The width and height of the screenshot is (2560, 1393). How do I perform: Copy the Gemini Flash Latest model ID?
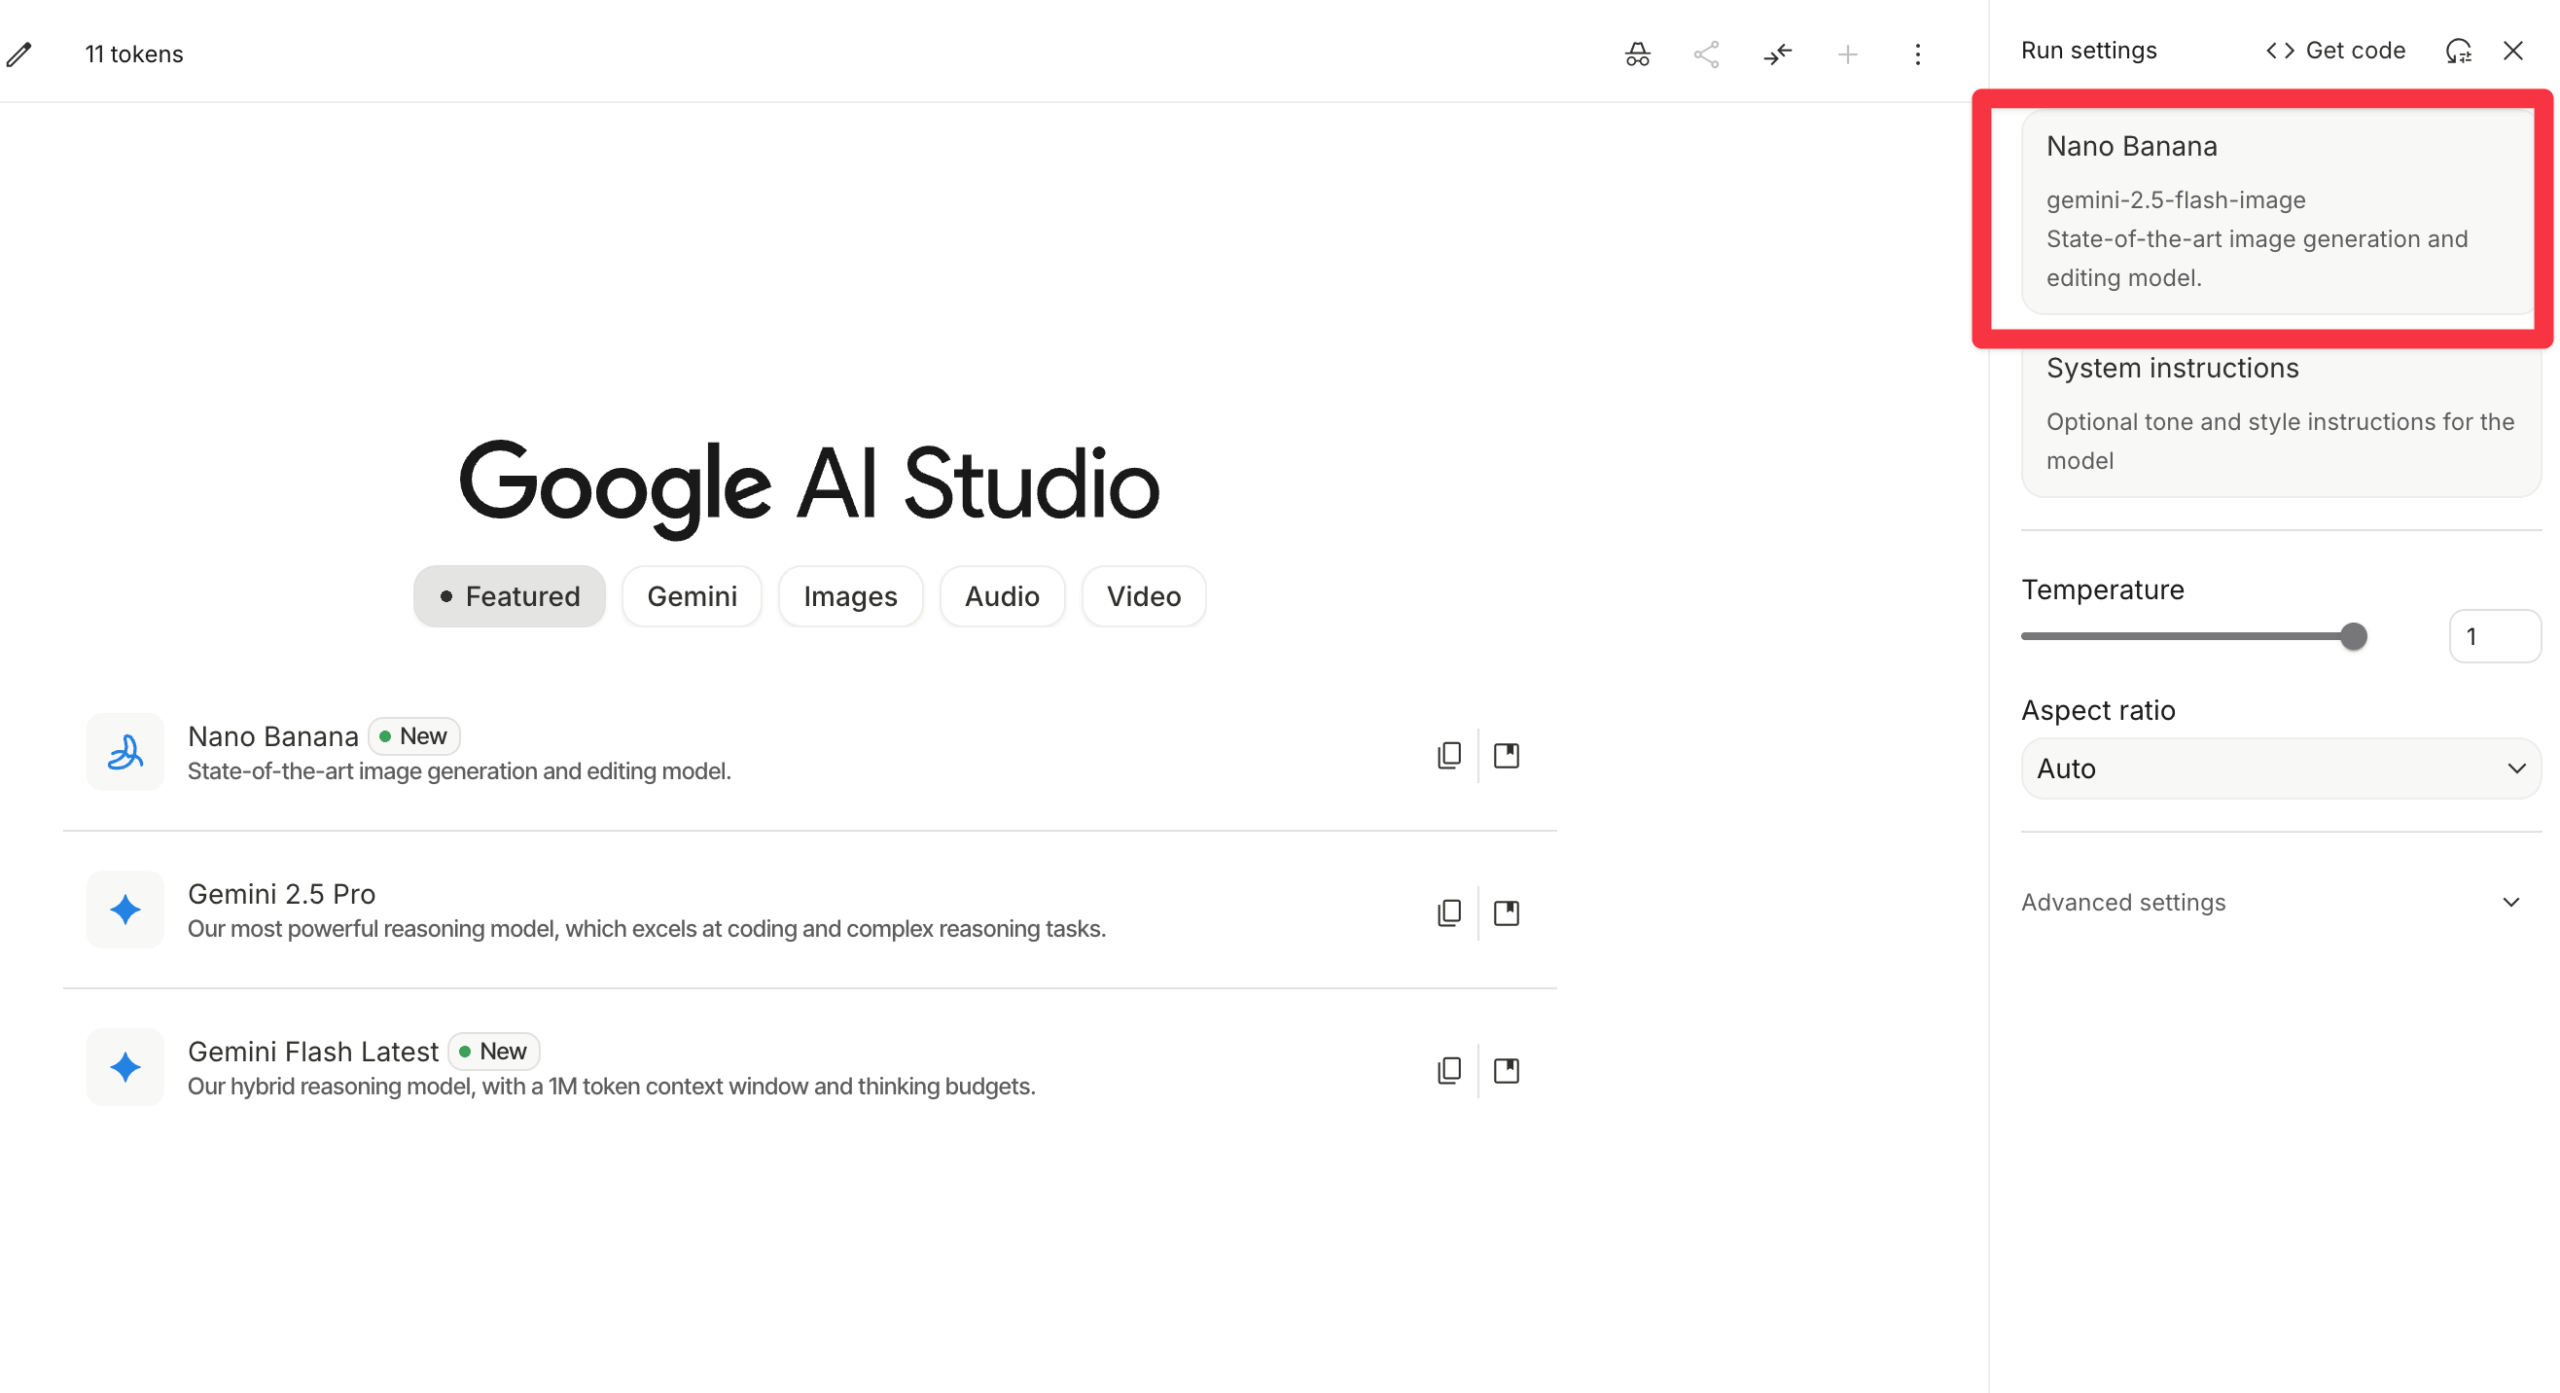[x=1448, y=1070]
